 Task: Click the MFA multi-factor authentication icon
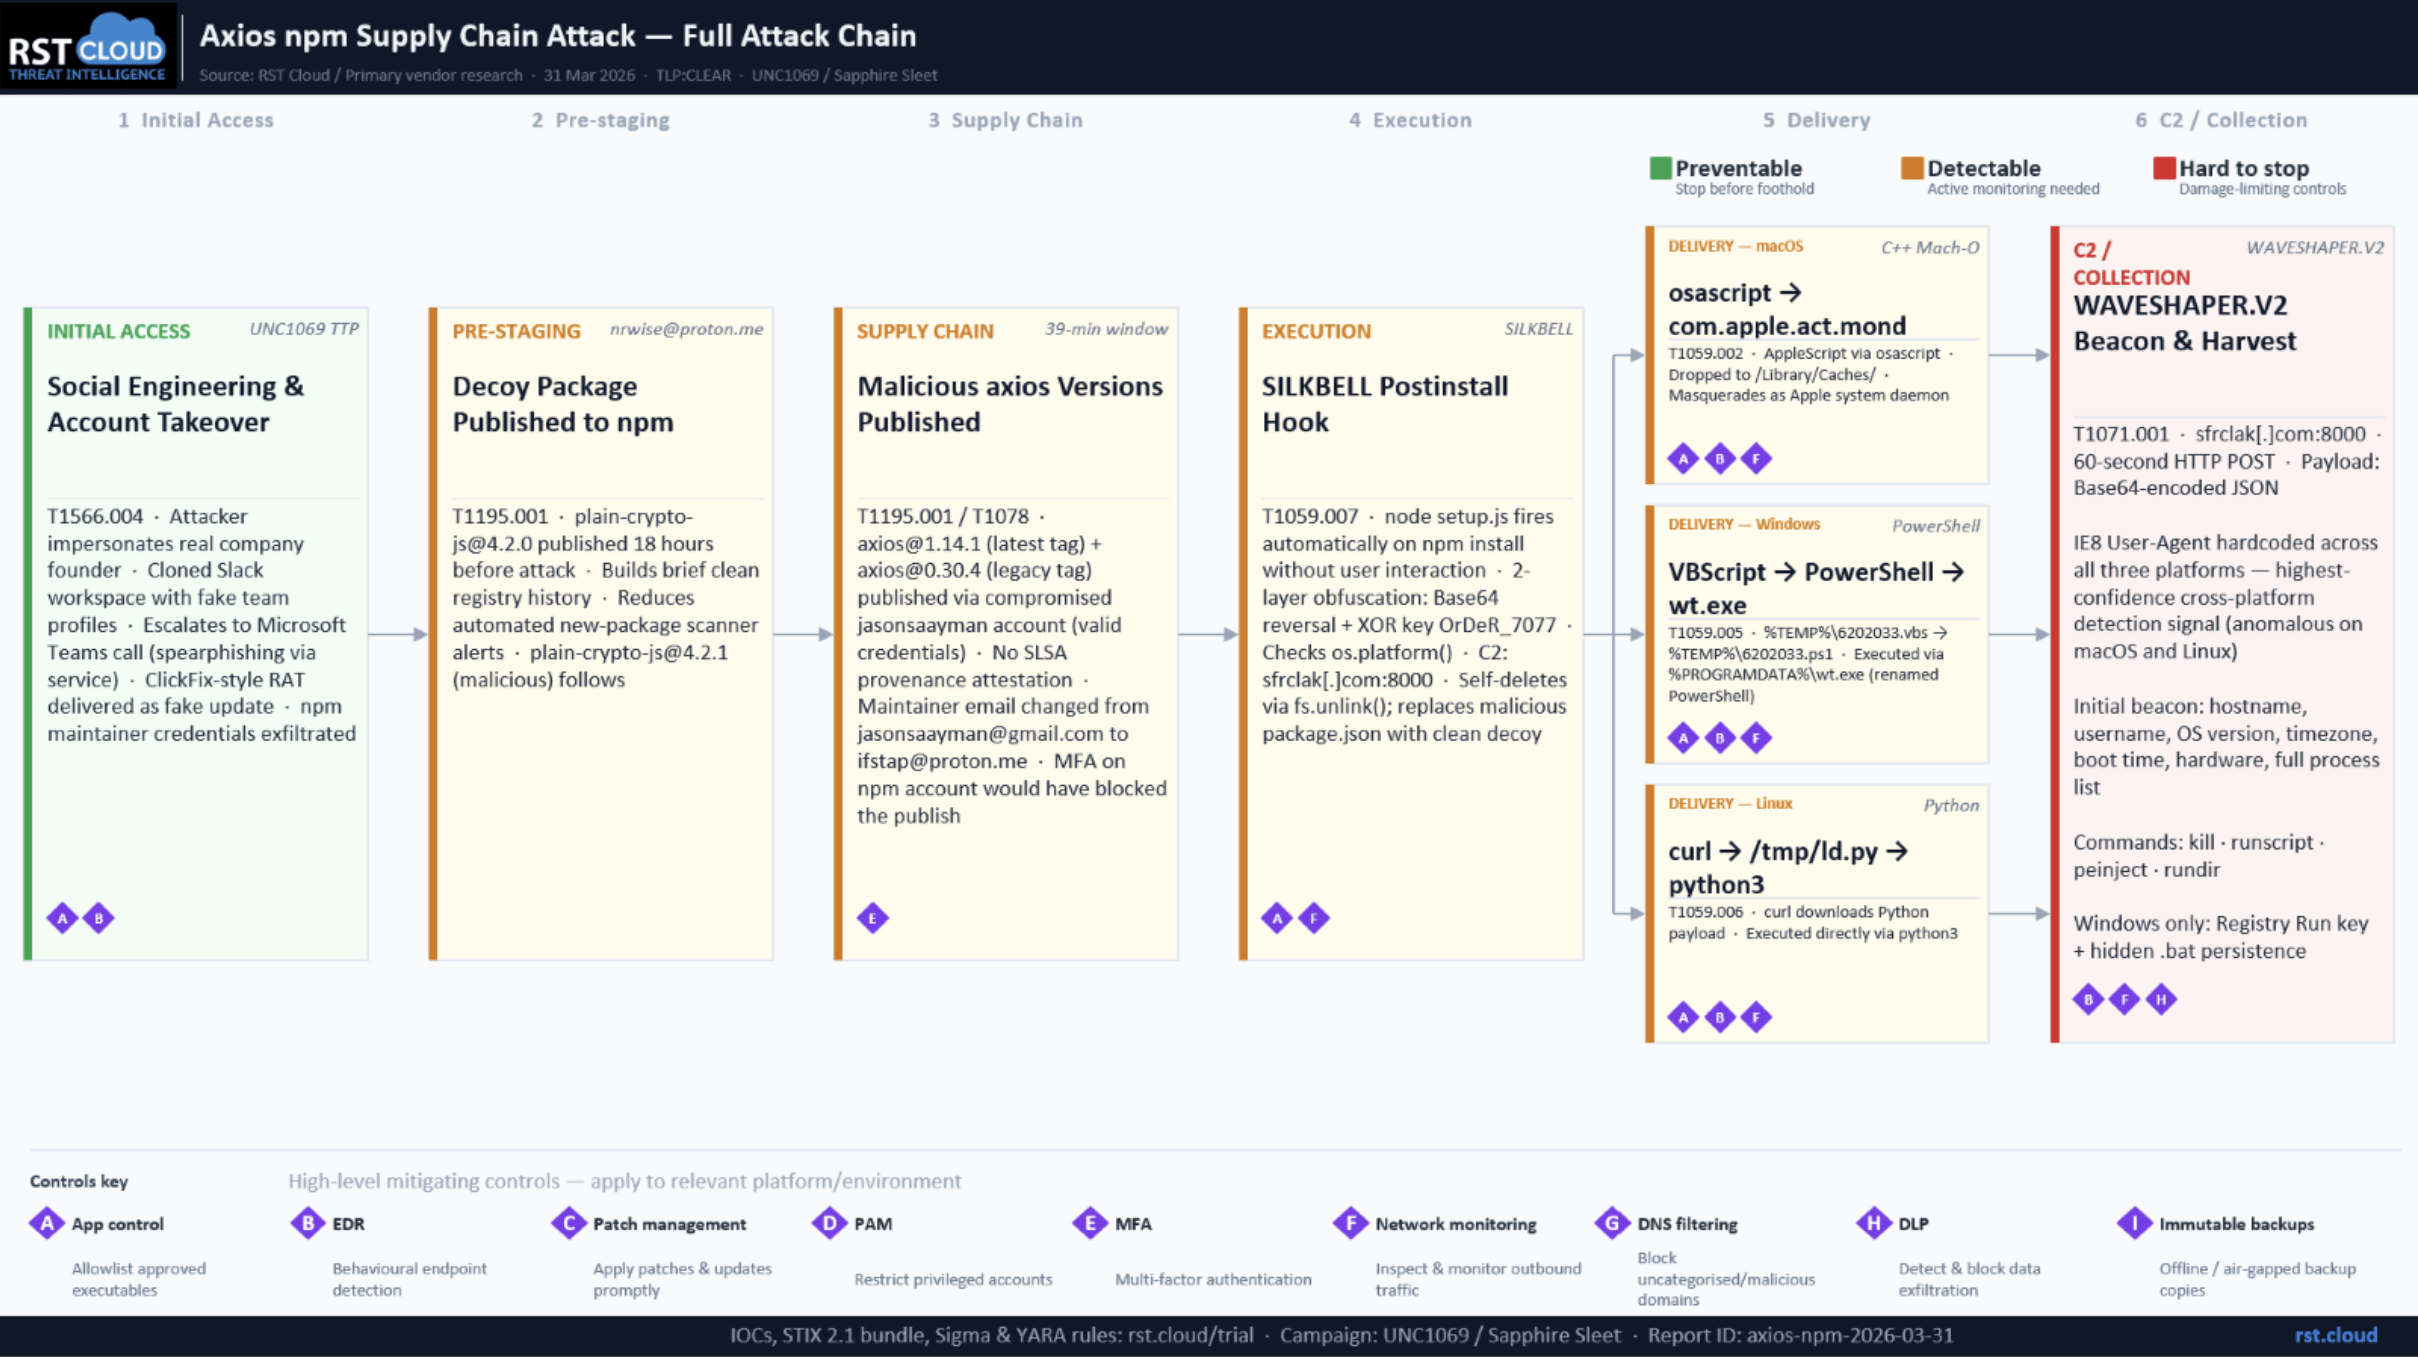(1088, 1223)
